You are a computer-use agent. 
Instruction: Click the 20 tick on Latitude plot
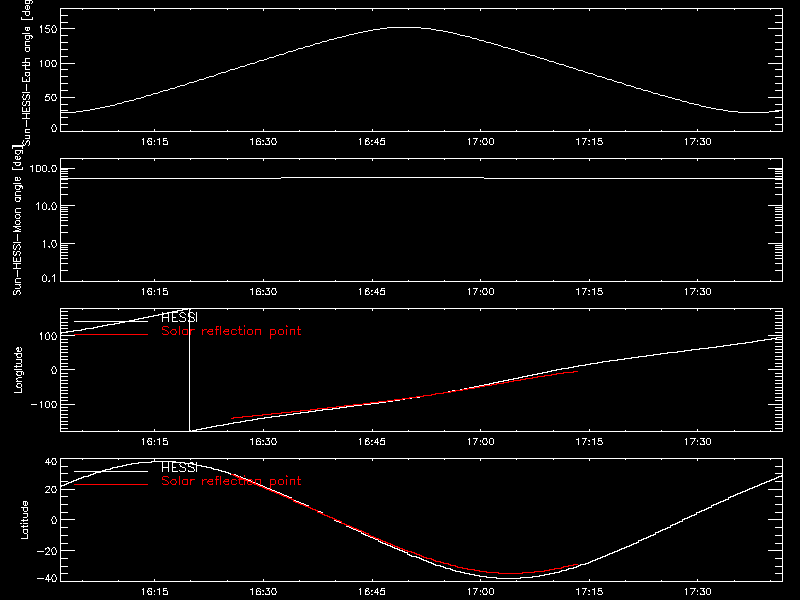point(52,490)
